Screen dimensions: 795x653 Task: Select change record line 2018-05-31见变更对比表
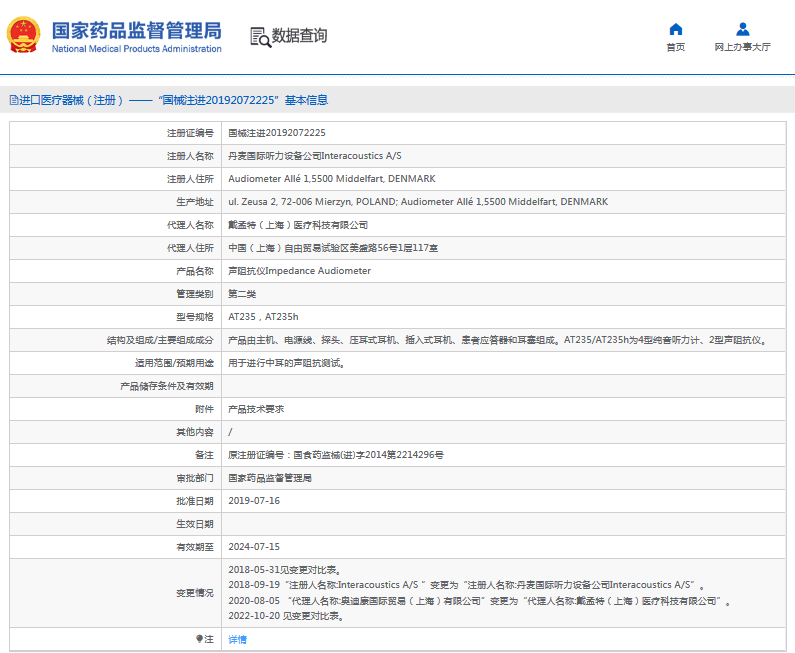[x=285, y=570]
